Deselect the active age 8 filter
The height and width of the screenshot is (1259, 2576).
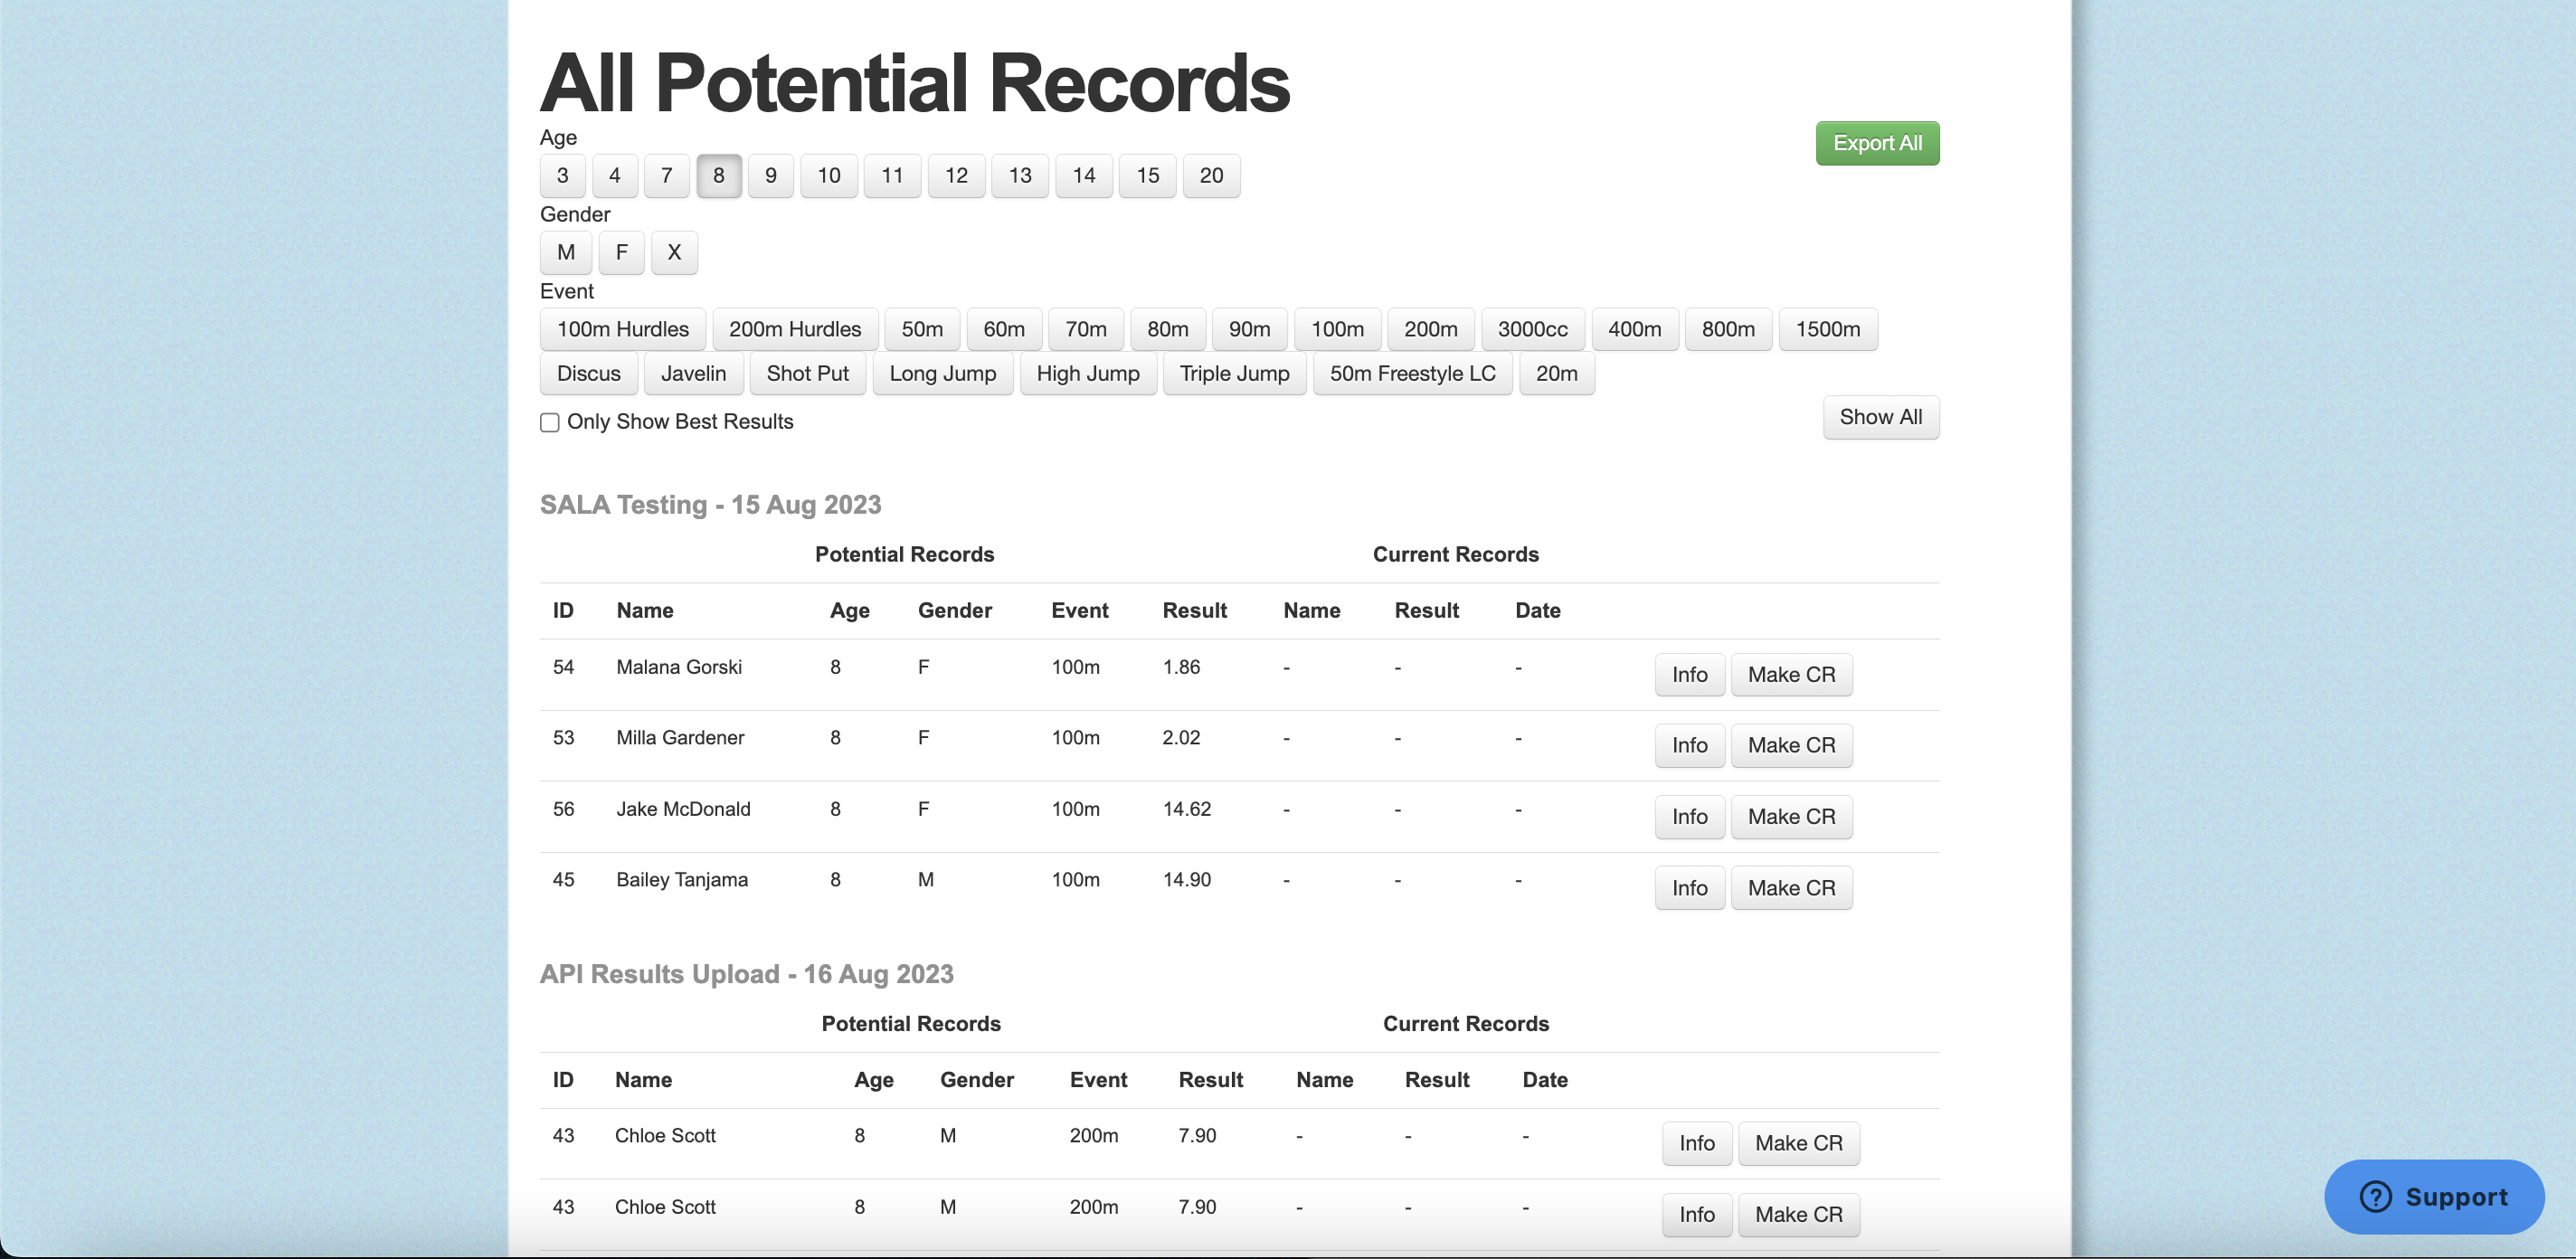point(719,176)
